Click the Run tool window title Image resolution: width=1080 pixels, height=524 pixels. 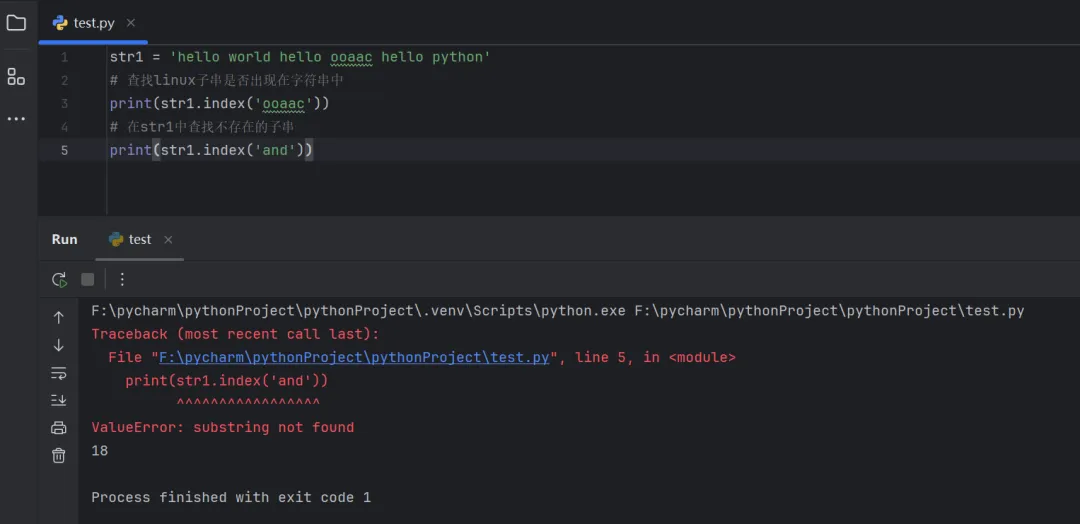coord(65,240)
